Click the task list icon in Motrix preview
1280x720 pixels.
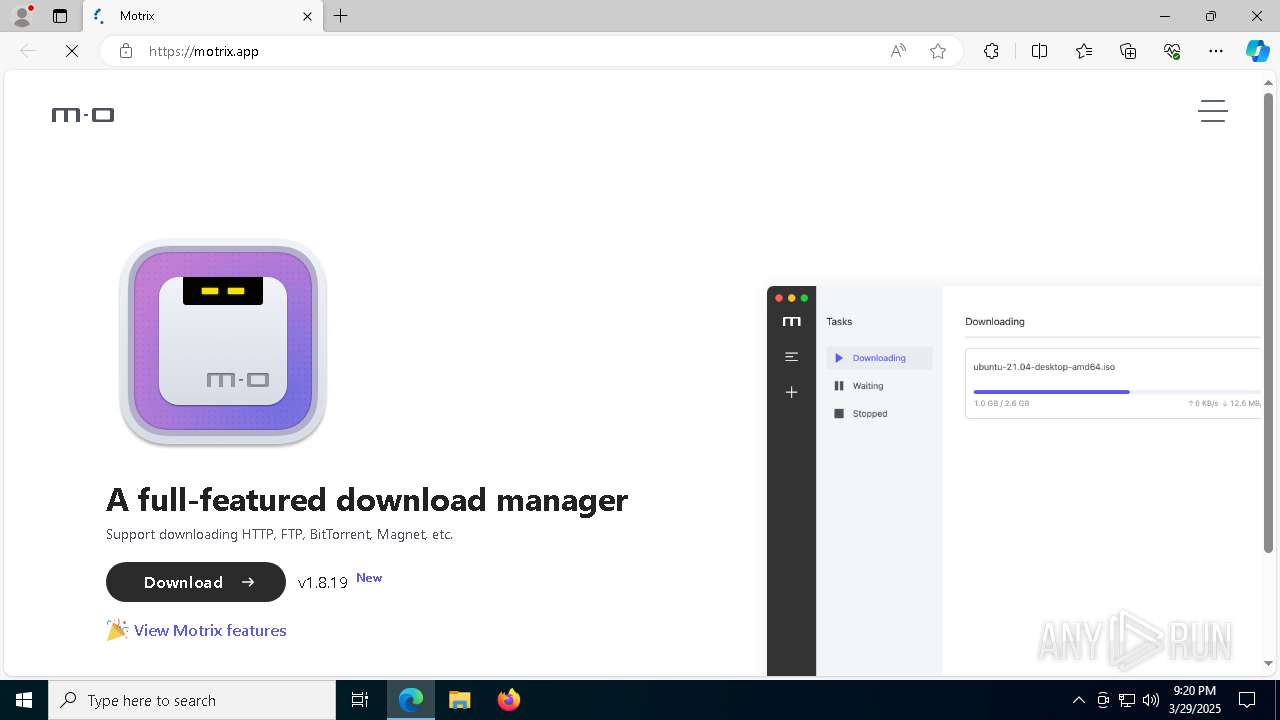pyautogui.click(x=791, y=357)
